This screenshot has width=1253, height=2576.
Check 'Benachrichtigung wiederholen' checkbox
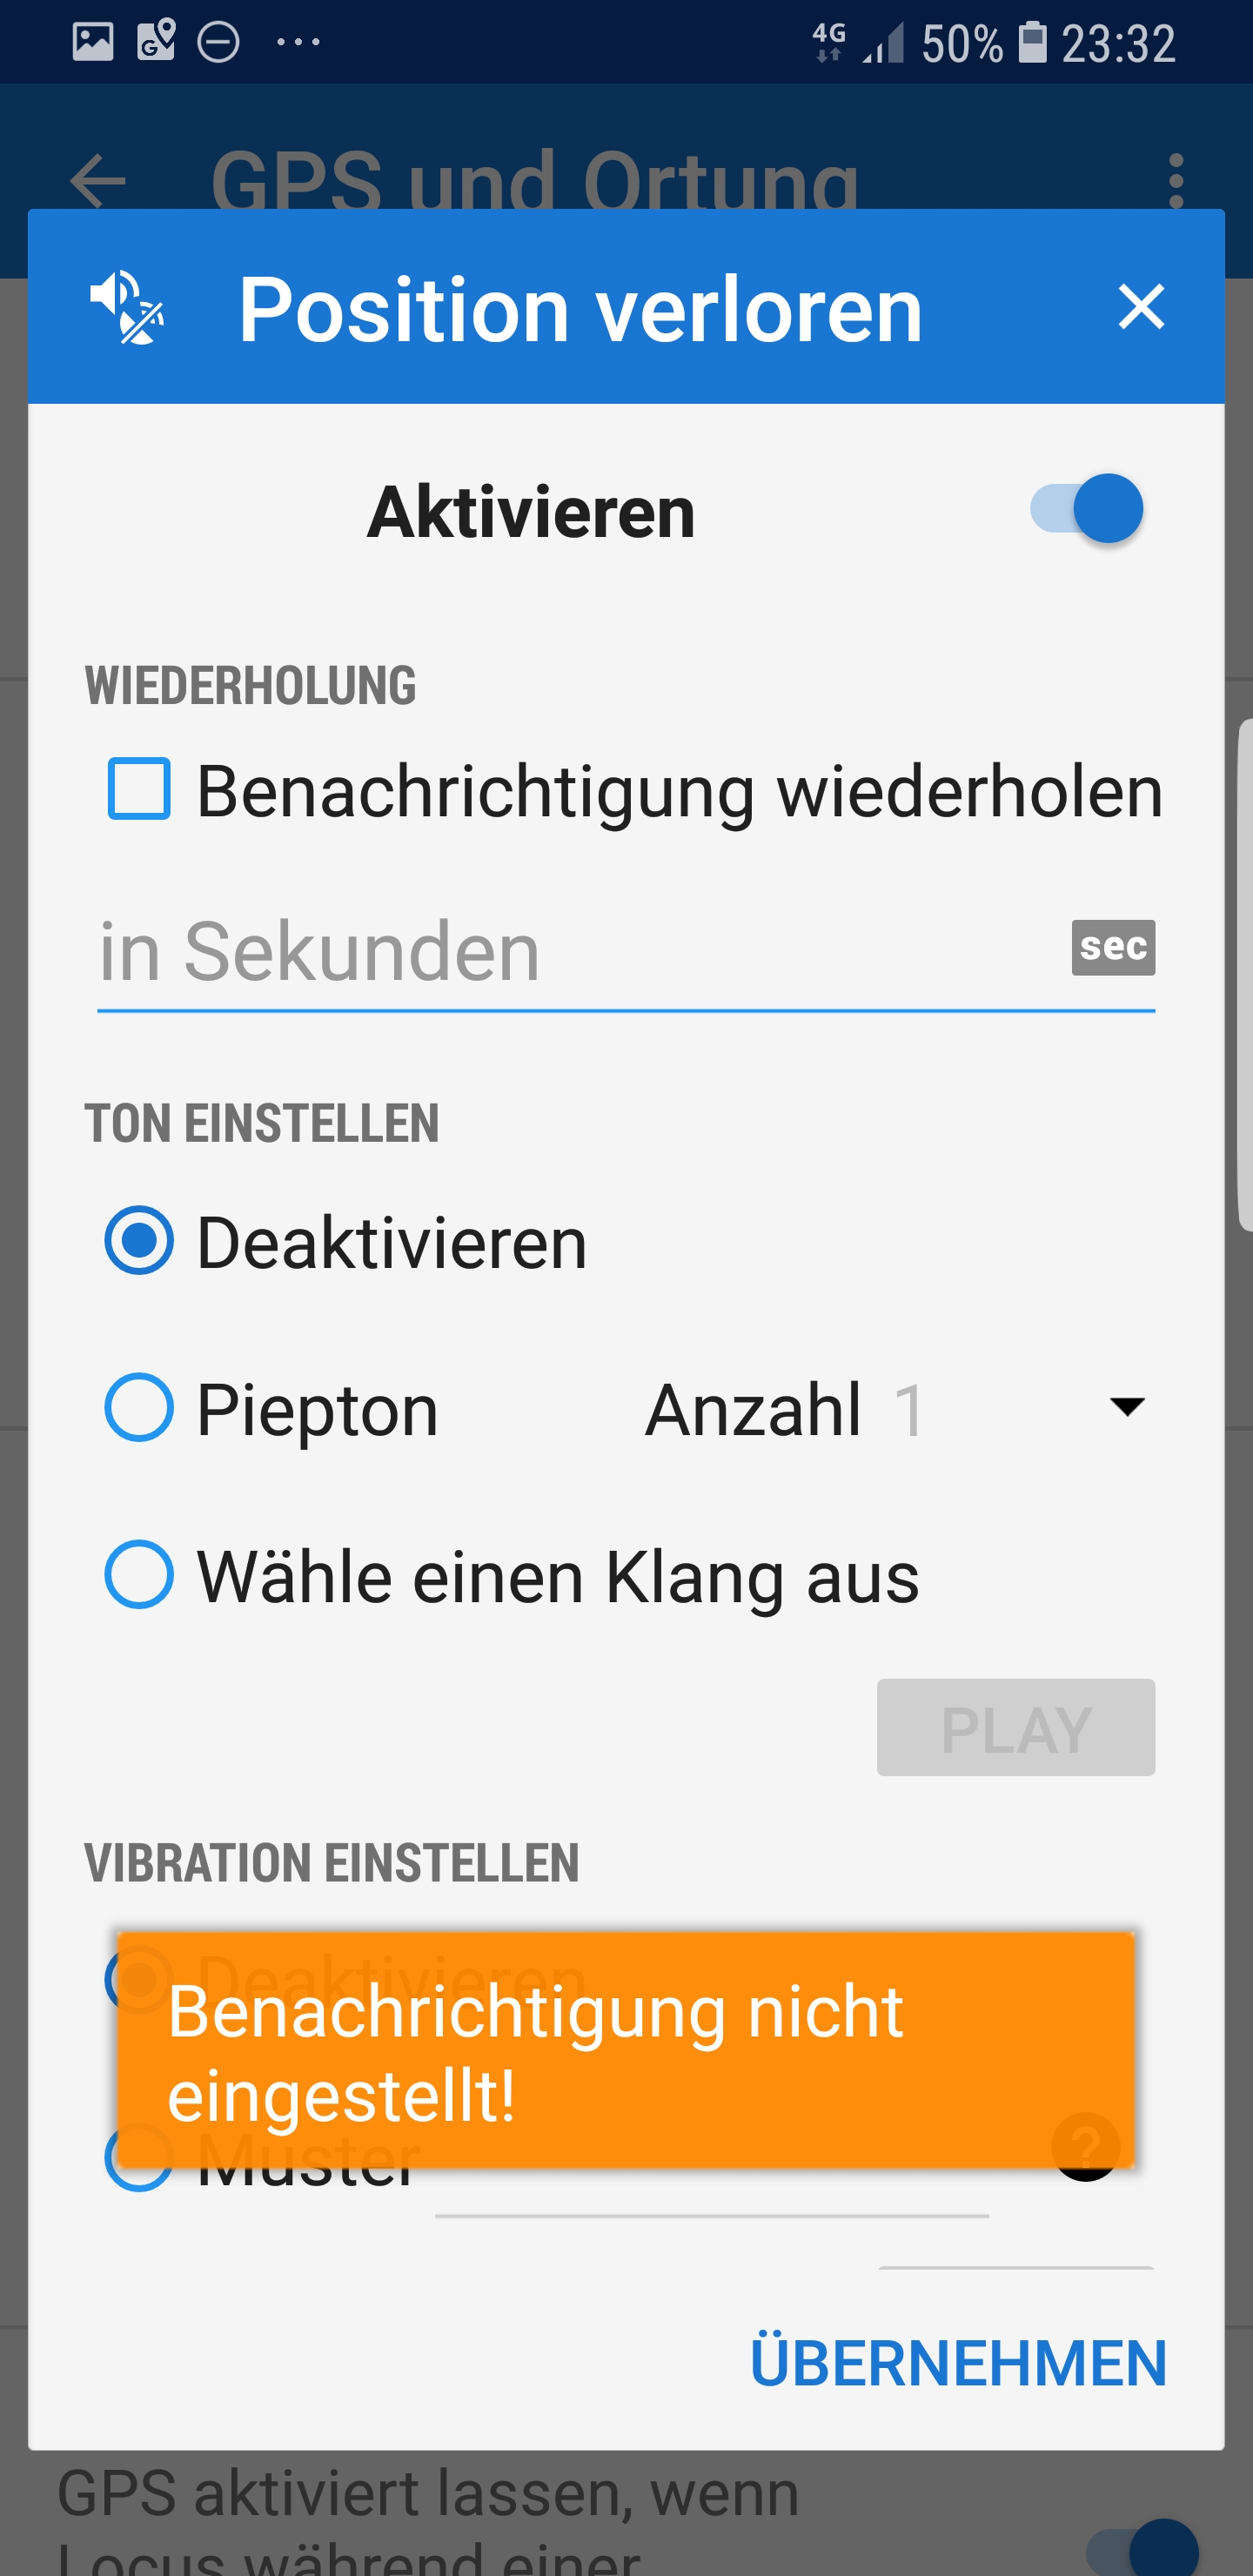click(x=139, y=790)
